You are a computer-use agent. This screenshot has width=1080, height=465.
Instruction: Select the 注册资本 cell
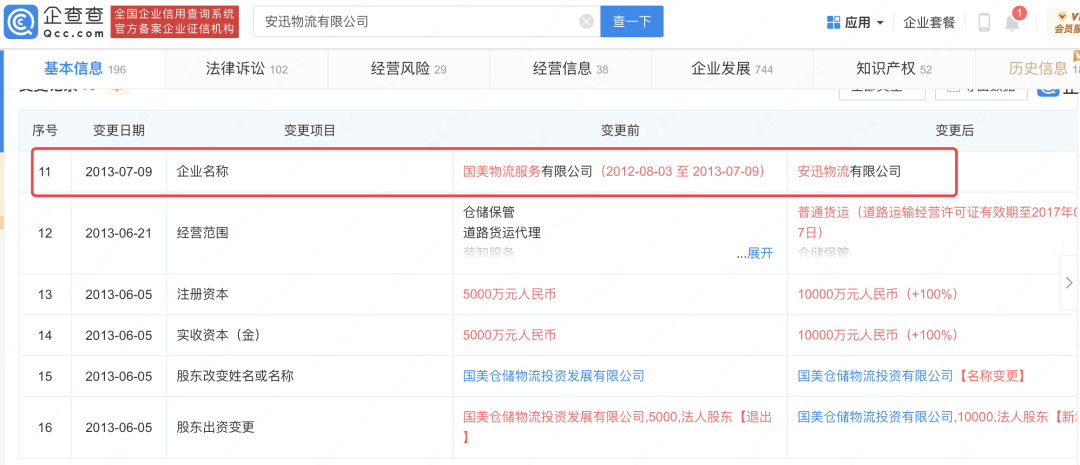click(310, 294)
